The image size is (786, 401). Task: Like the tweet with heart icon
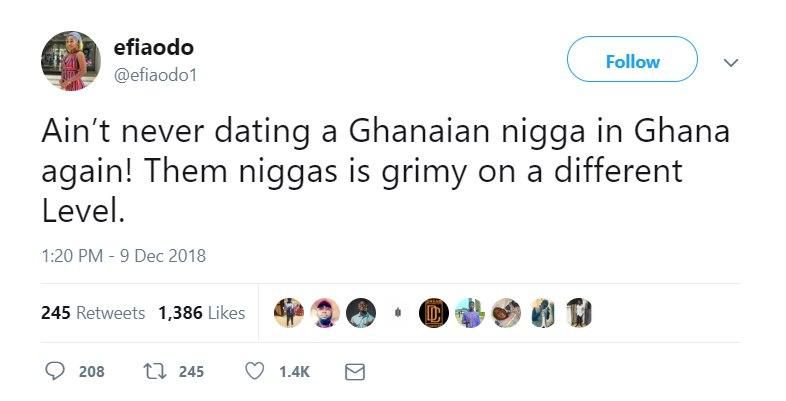(x=255, y=371)
